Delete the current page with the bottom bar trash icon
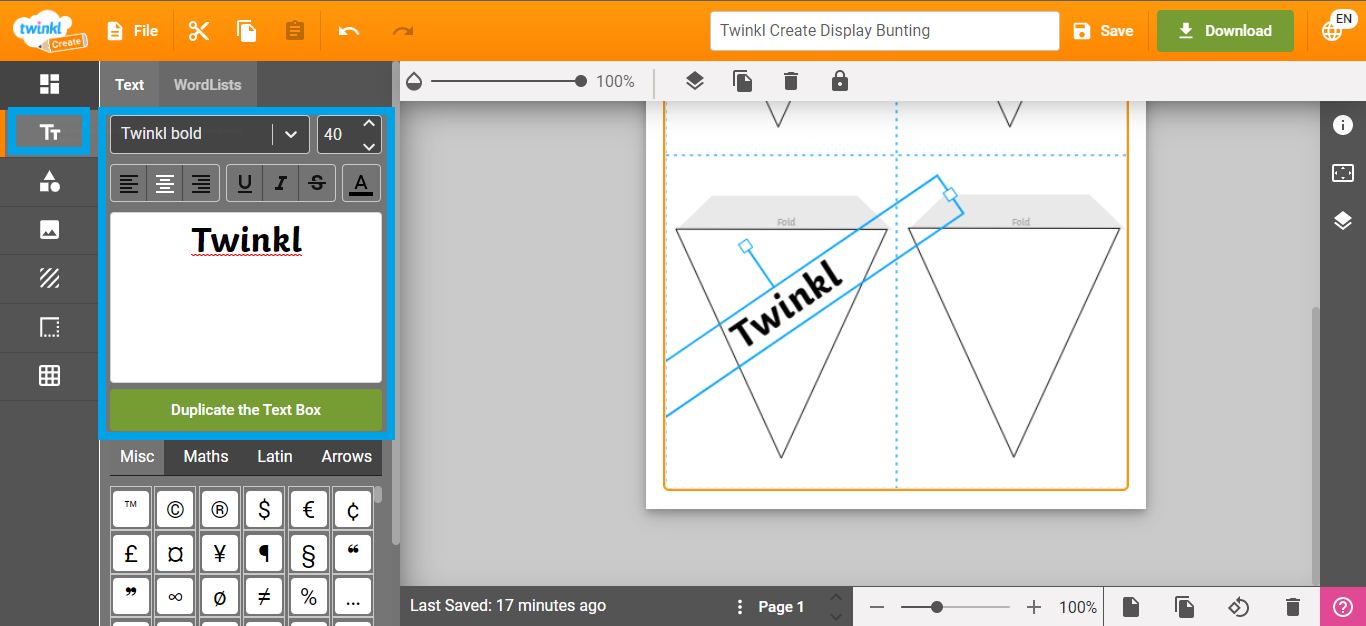 coord(1293,607)
